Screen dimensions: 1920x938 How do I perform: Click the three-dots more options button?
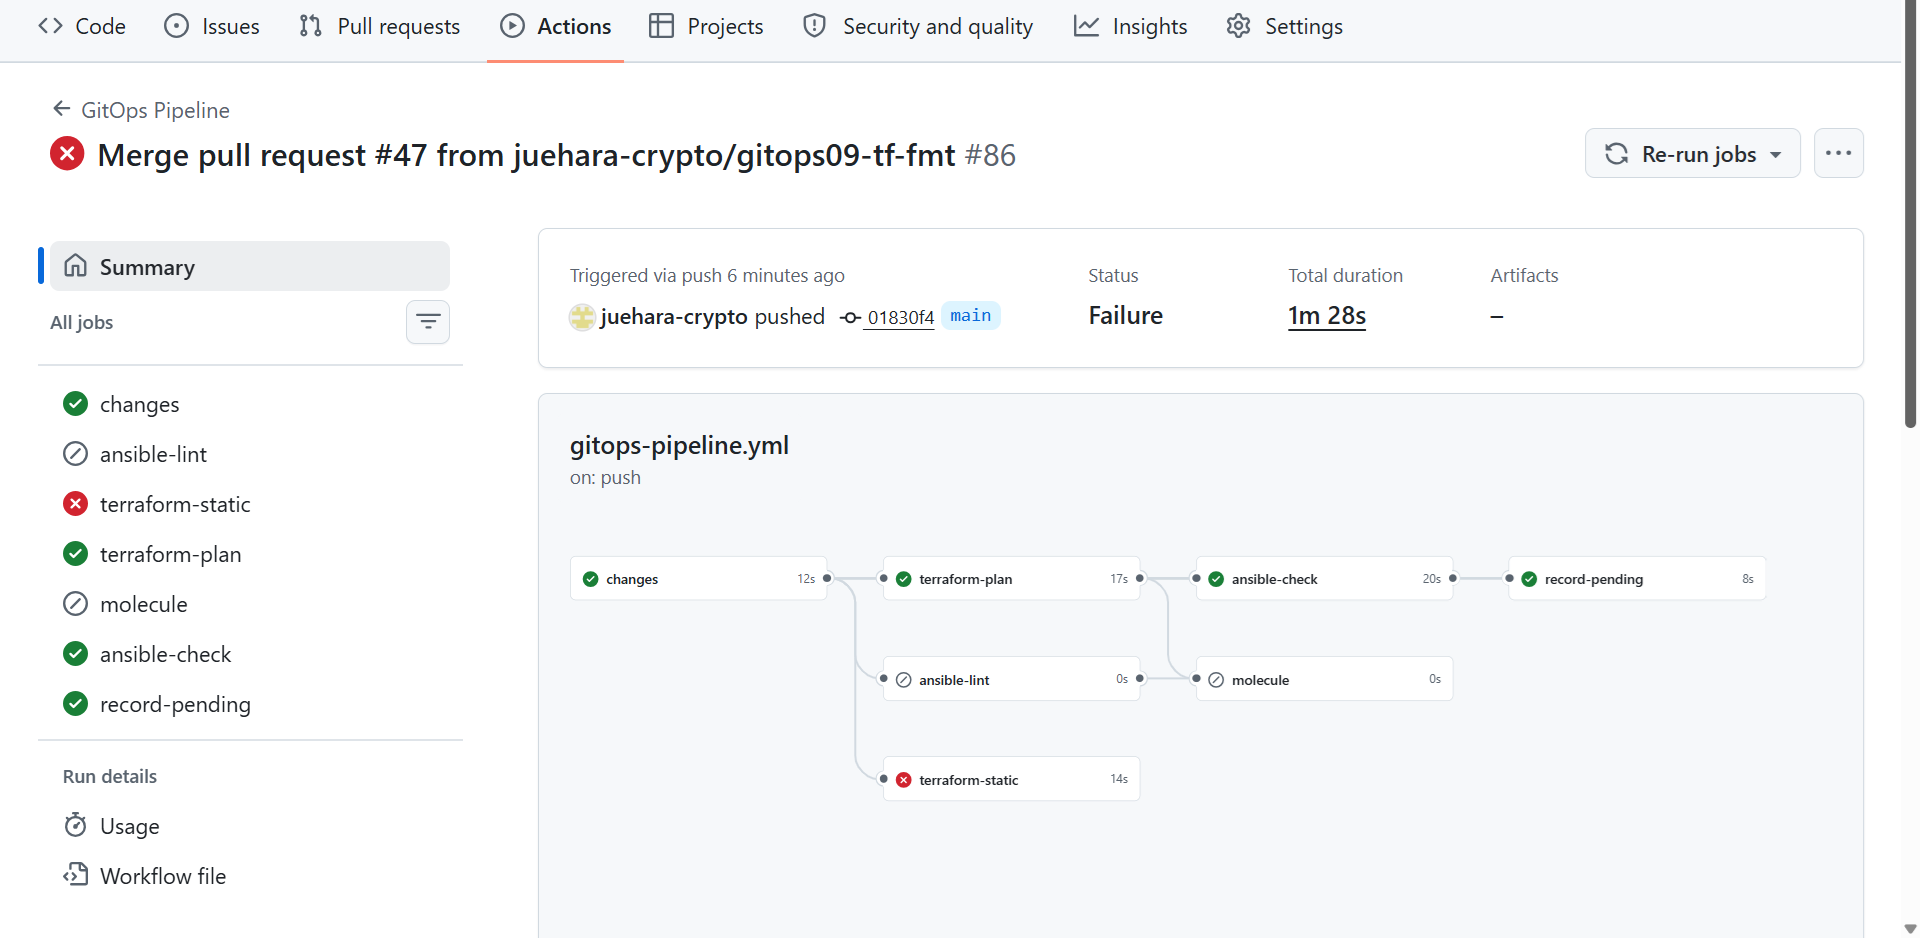pyautogui.click(x=1838, y=153)
